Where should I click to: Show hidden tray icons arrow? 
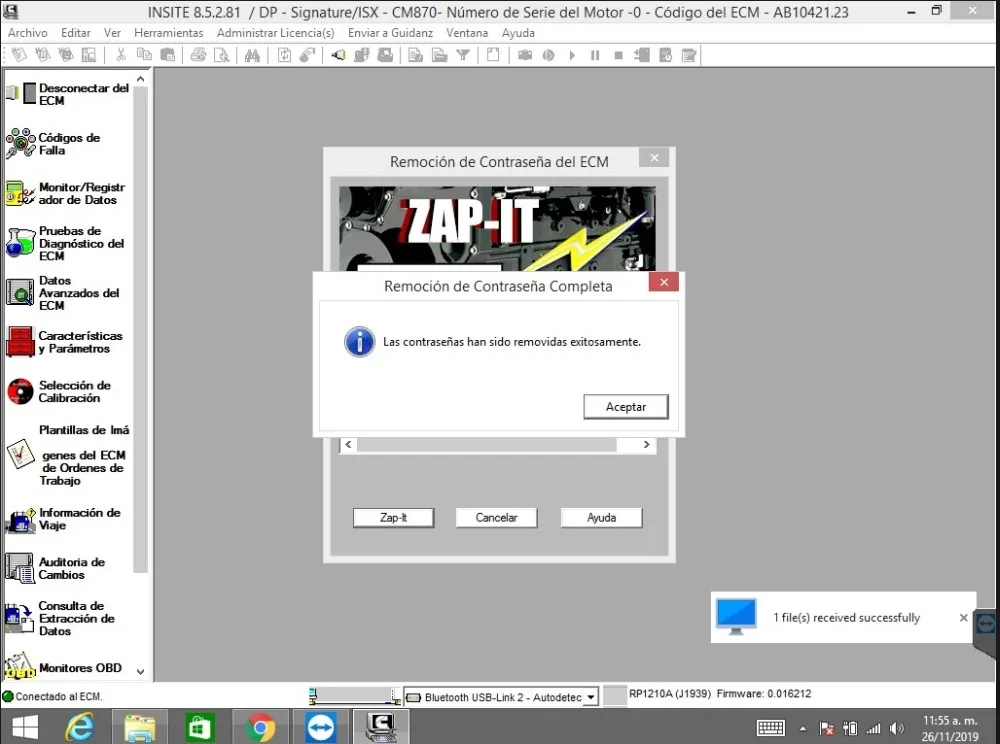802,728
